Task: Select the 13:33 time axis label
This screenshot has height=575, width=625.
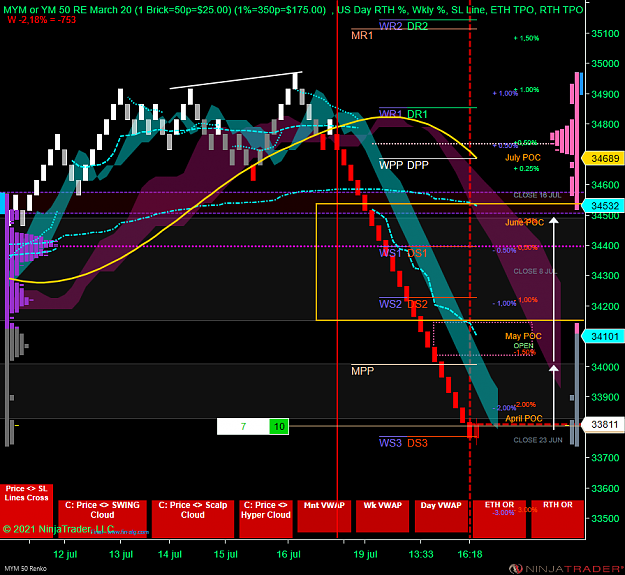Action: pos(421,554)
